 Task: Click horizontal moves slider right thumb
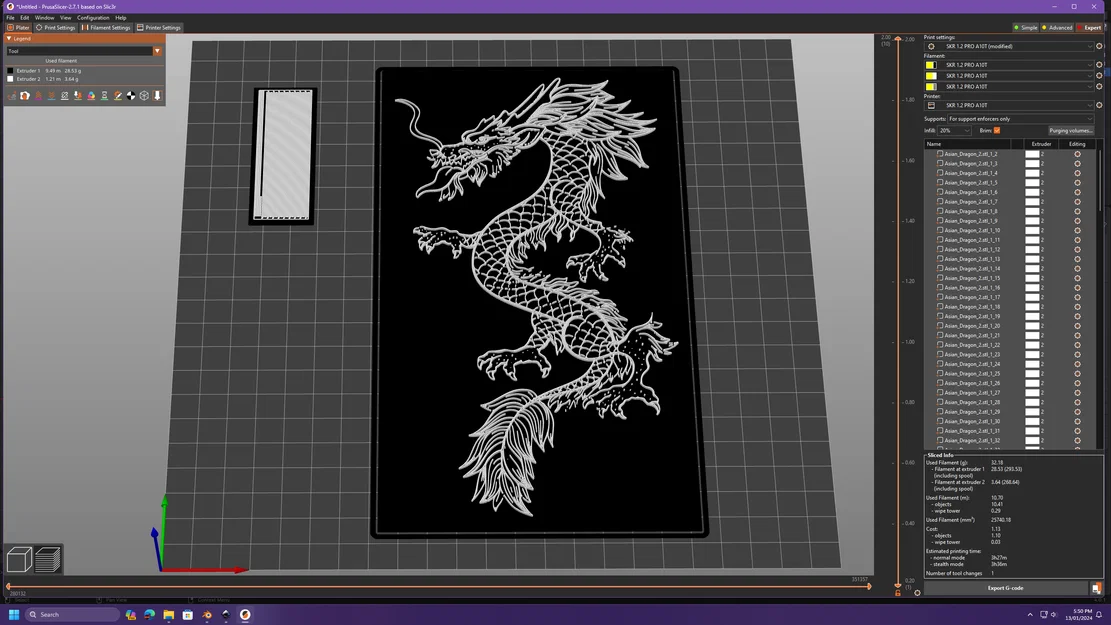coord(869,586)
